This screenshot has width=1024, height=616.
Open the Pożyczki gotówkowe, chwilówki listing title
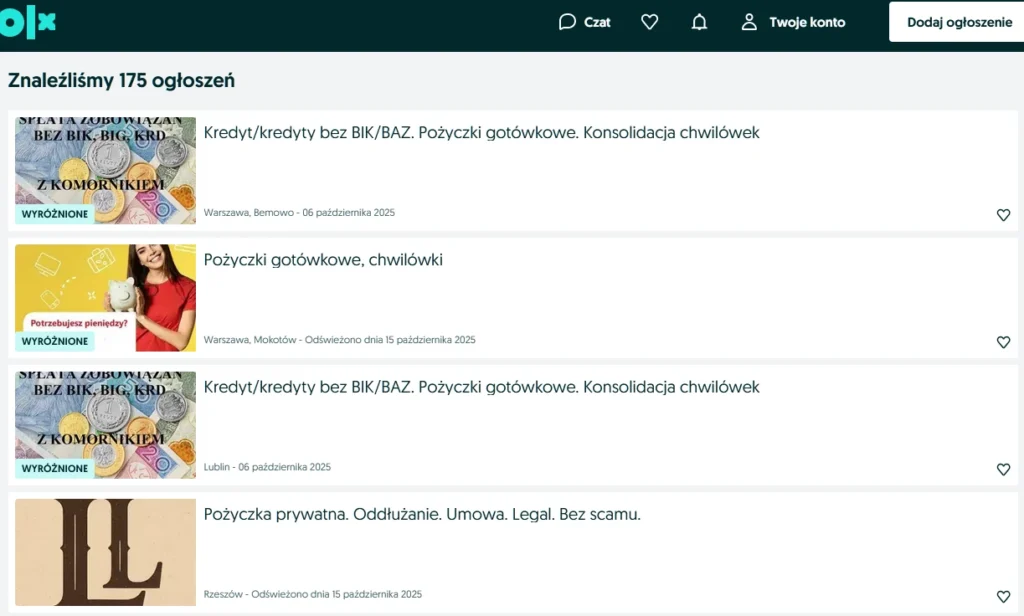pos(323,260)
